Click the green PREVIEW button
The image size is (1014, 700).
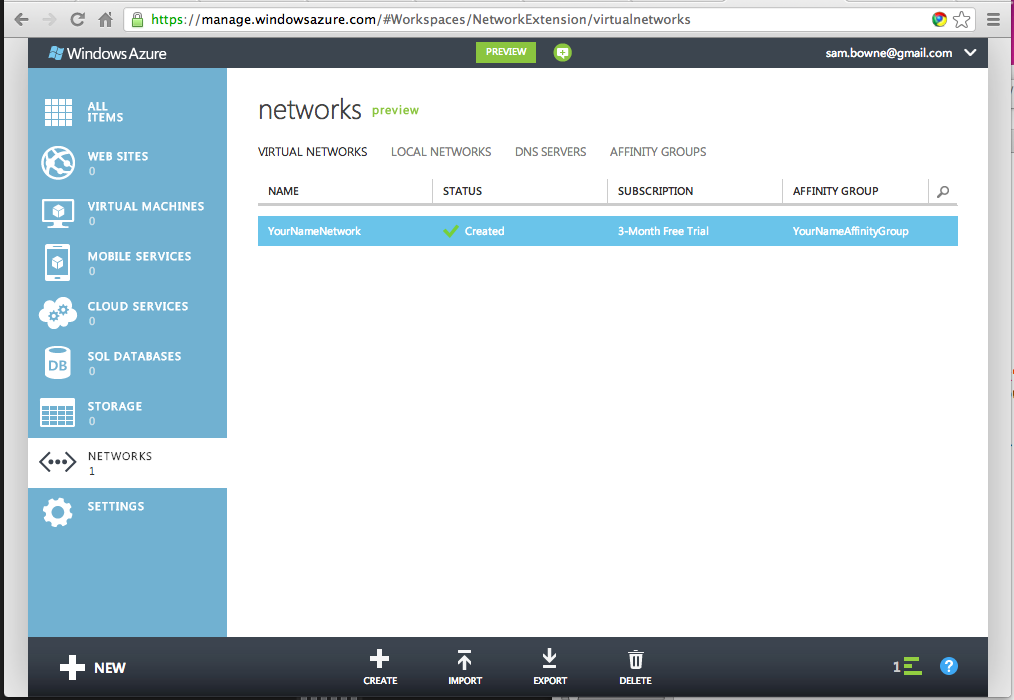pyautogui.click(x=506, y=52)
